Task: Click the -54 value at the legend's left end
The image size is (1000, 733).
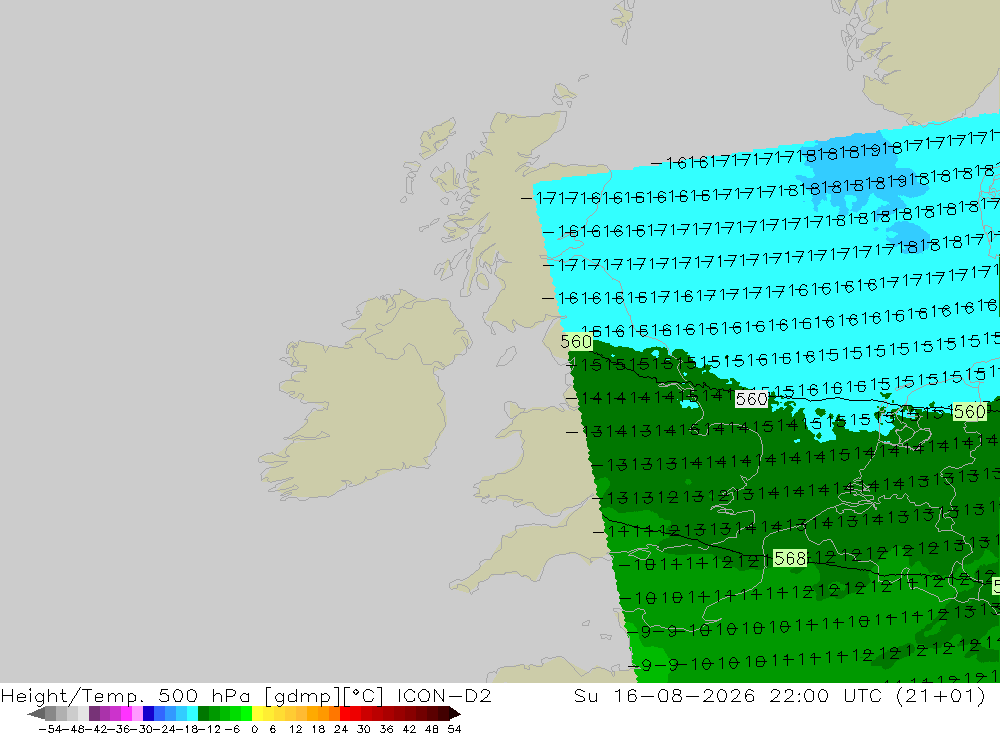Action: click(x=51, y=729)
